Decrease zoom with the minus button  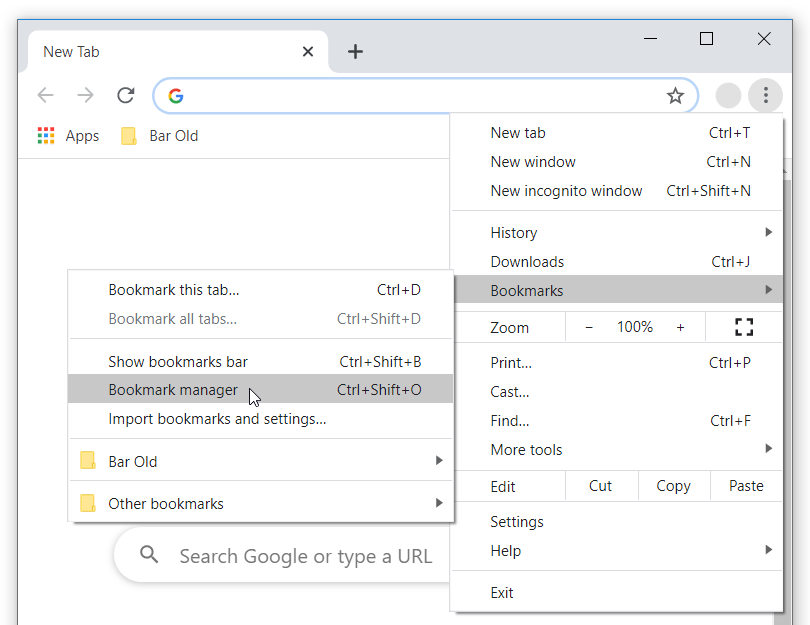589,327
